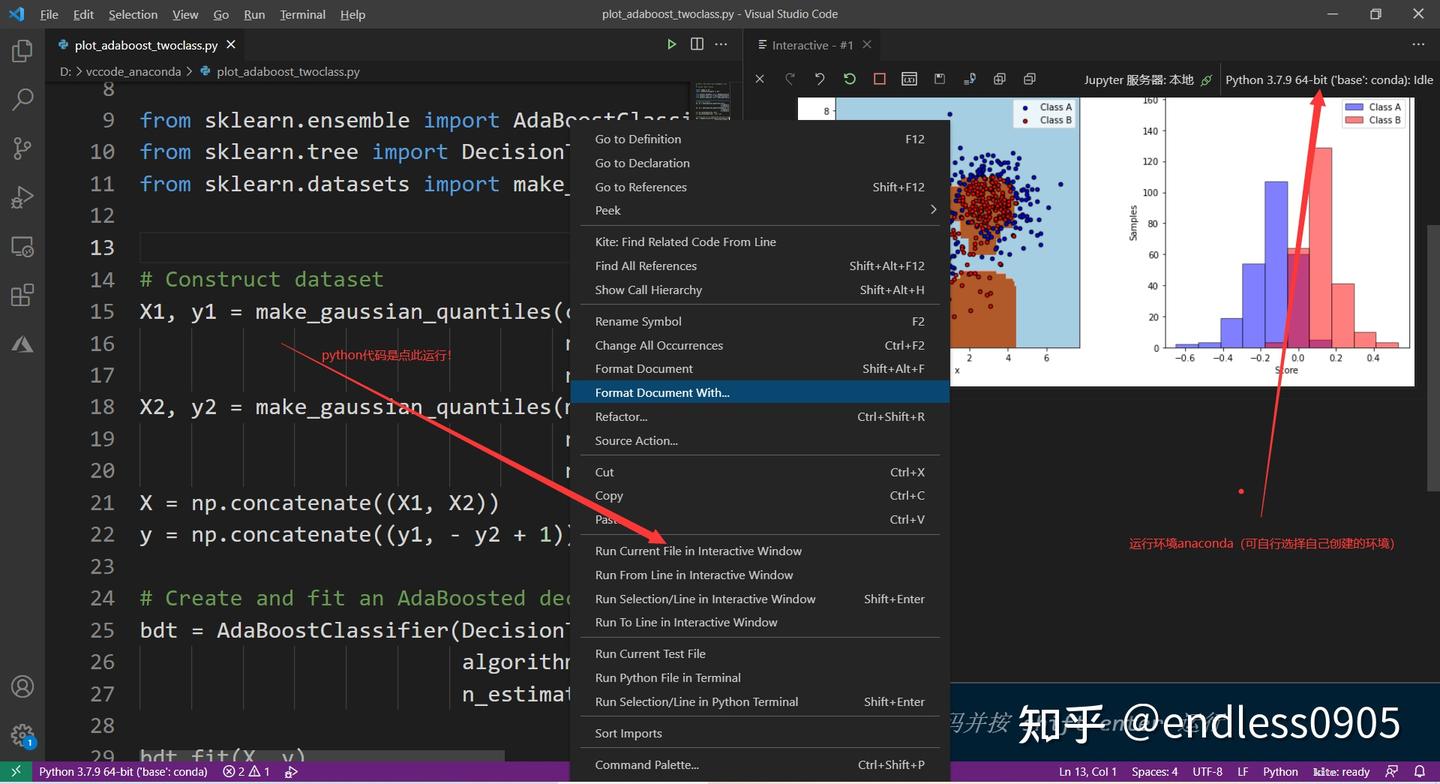Open the Source Control view

[23, 147]
